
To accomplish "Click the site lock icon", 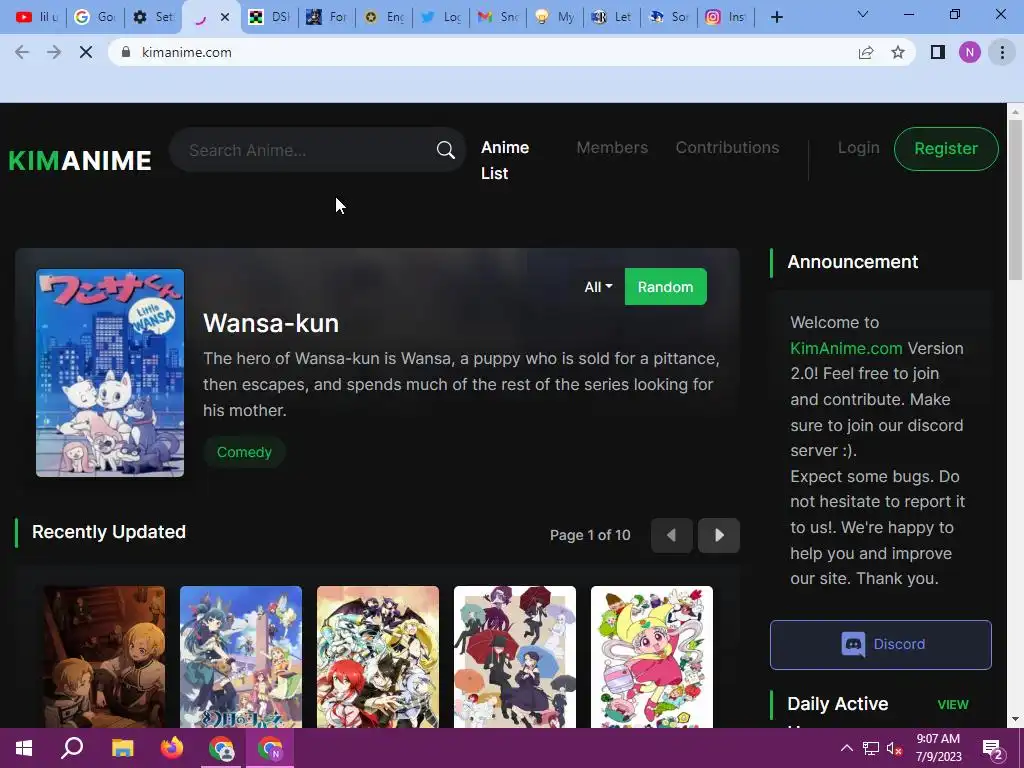I will [126, 52].
